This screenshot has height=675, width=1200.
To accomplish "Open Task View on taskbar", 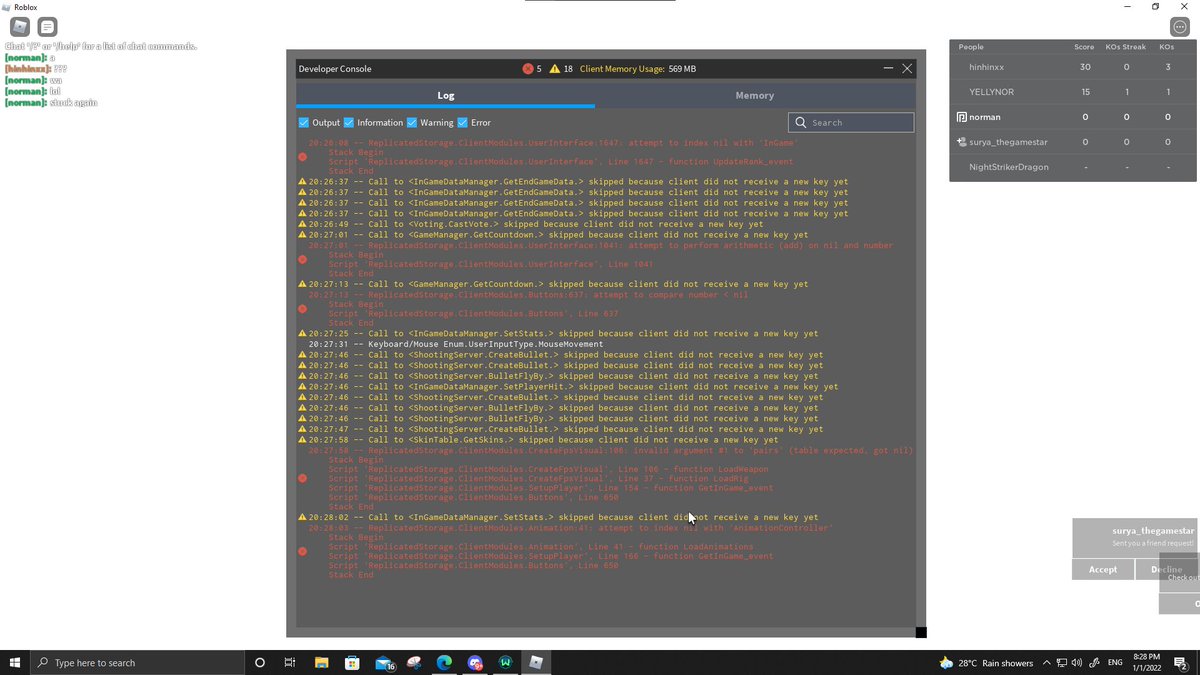I will point(290,662).
